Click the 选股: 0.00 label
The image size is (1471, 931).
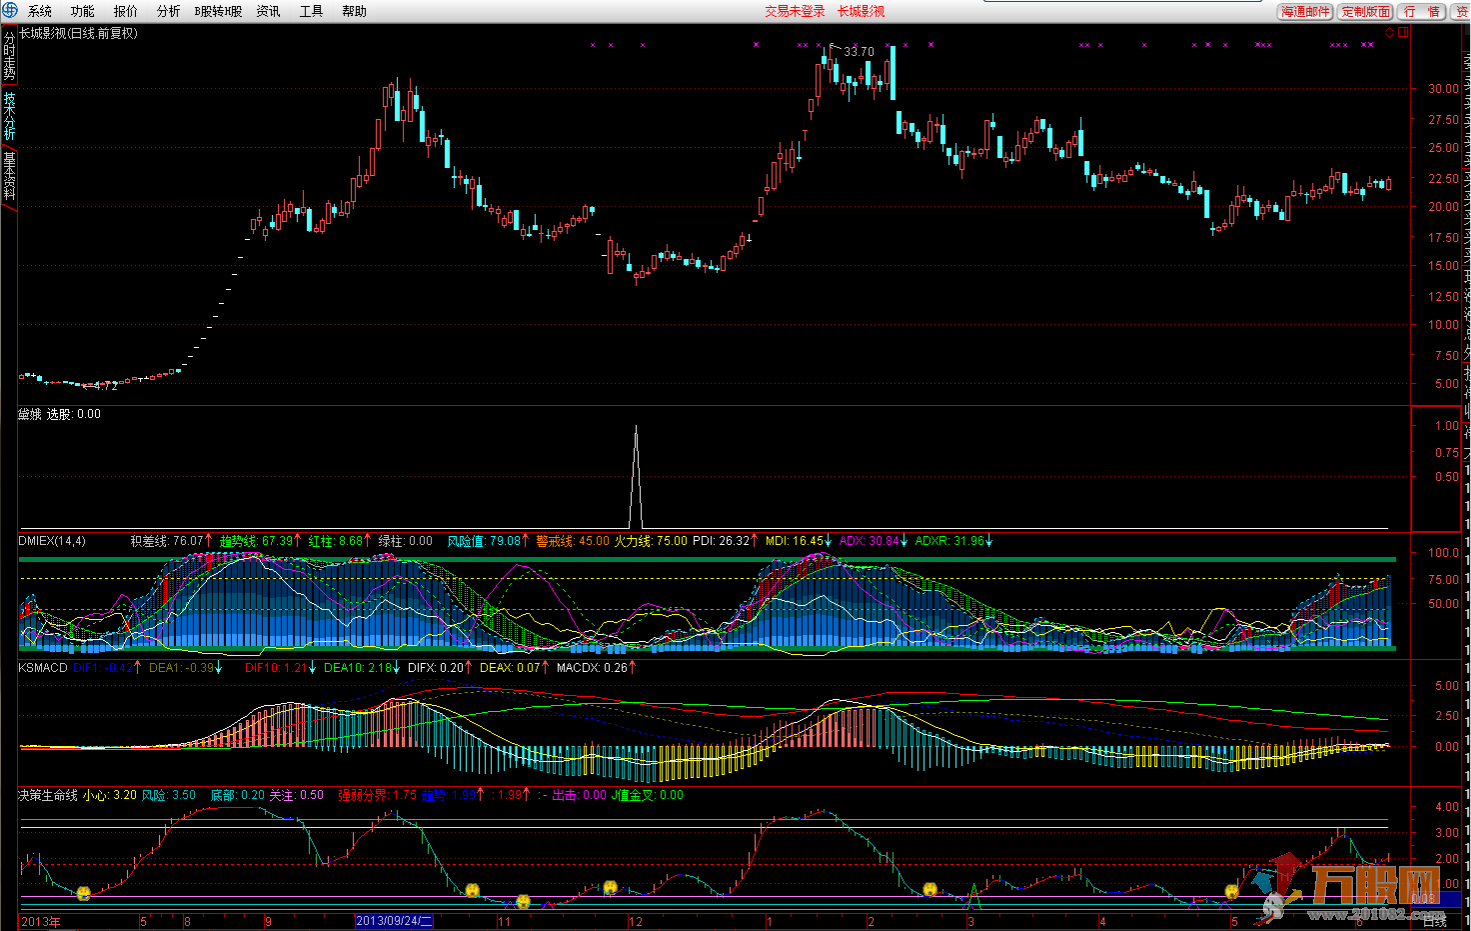click(73, 414)
